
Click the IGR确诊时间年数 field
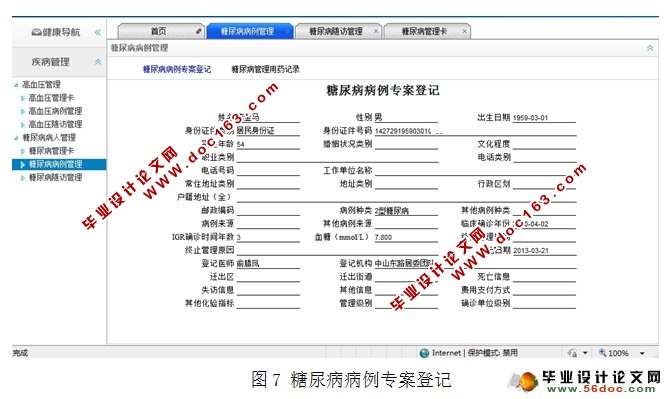(x=268, y=237)
